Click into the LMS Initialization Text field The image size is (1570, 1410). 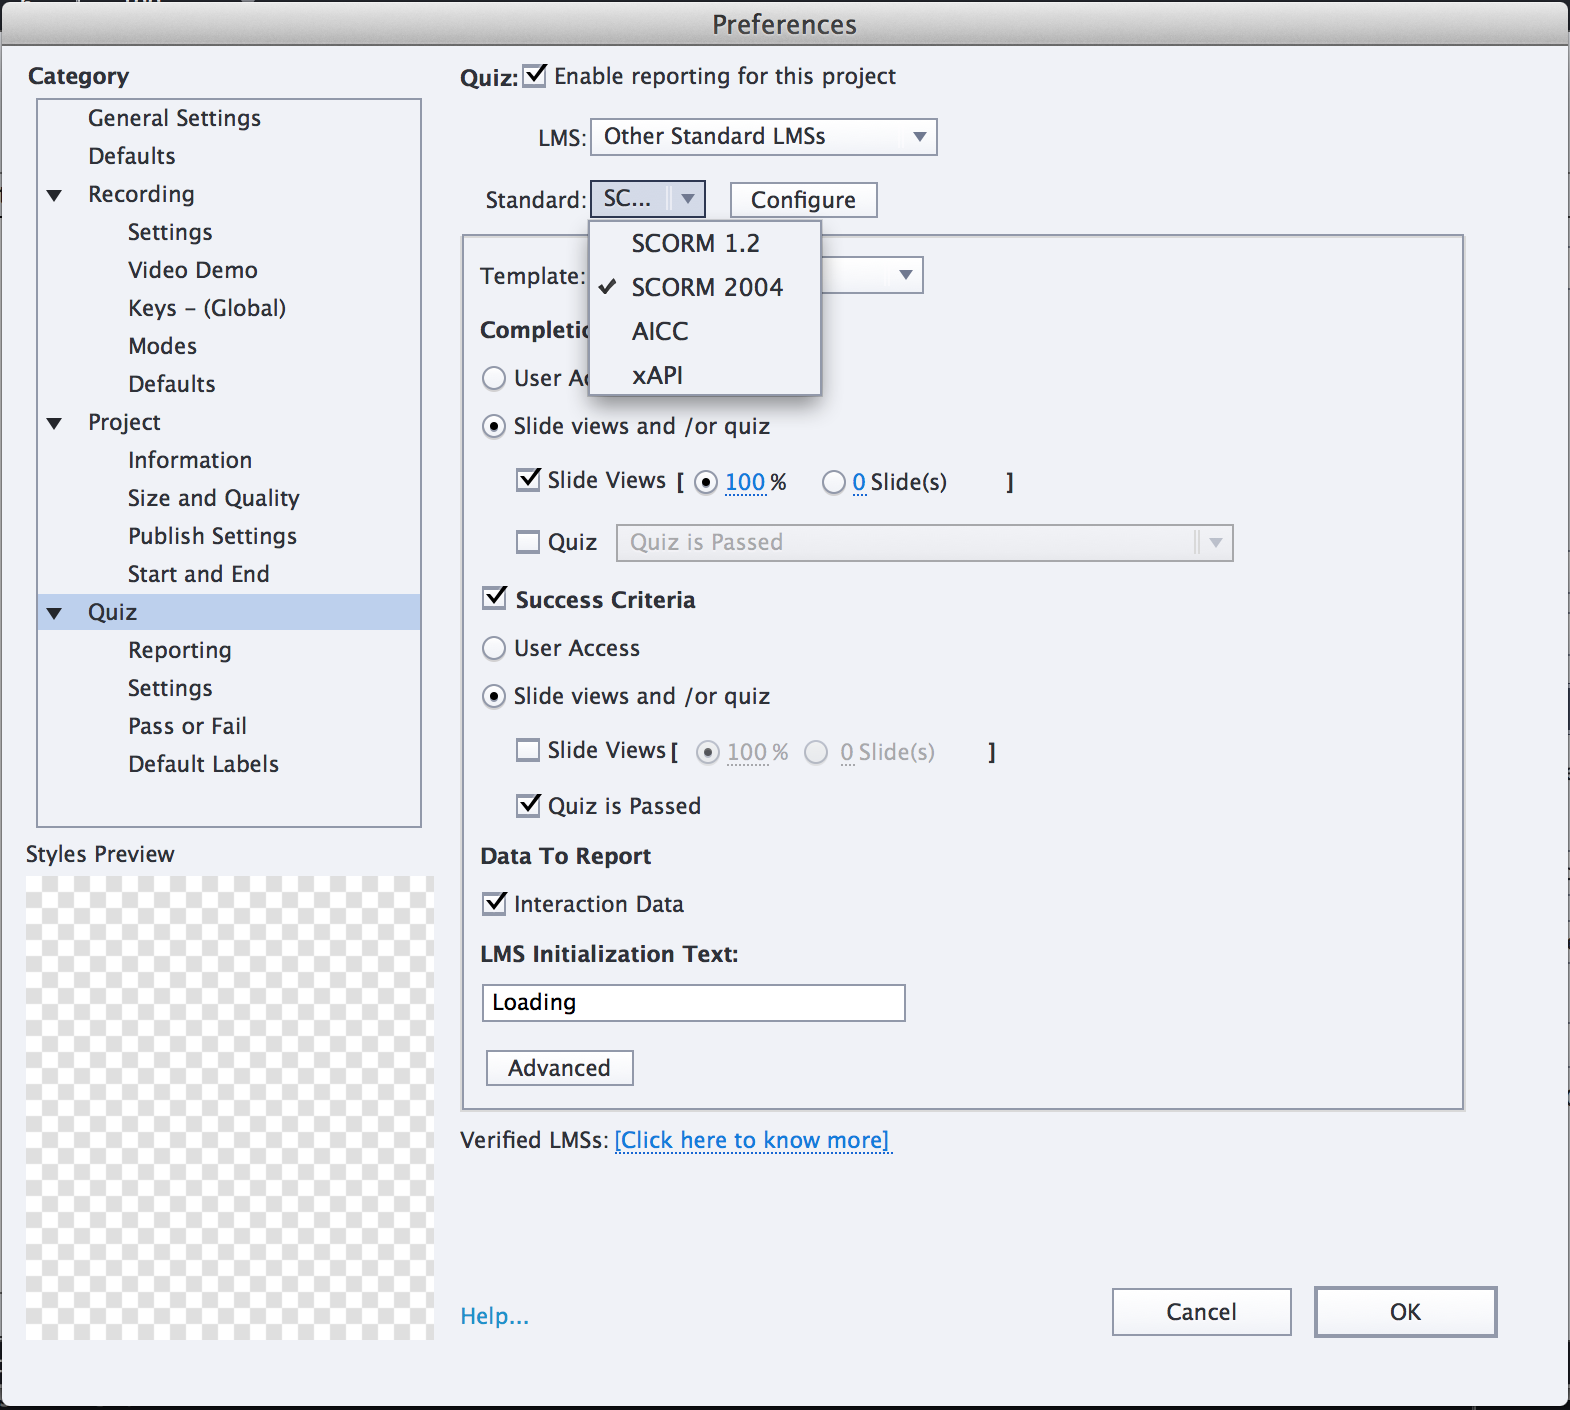click(x=693, y=1003)
